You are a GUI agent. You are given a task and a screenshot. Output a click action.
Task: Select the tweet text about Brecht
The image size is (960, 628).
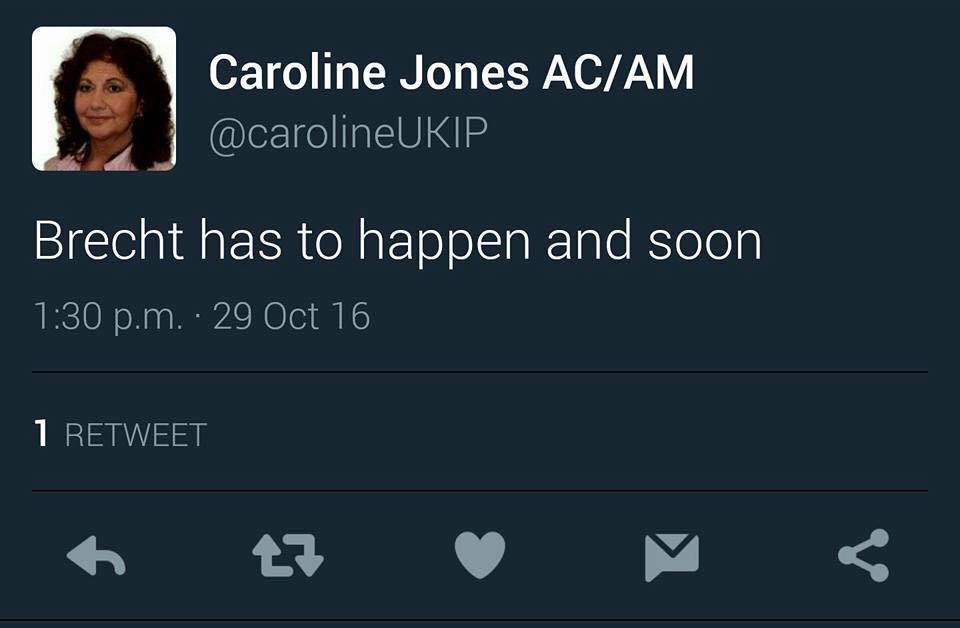(x=398, y=242)
